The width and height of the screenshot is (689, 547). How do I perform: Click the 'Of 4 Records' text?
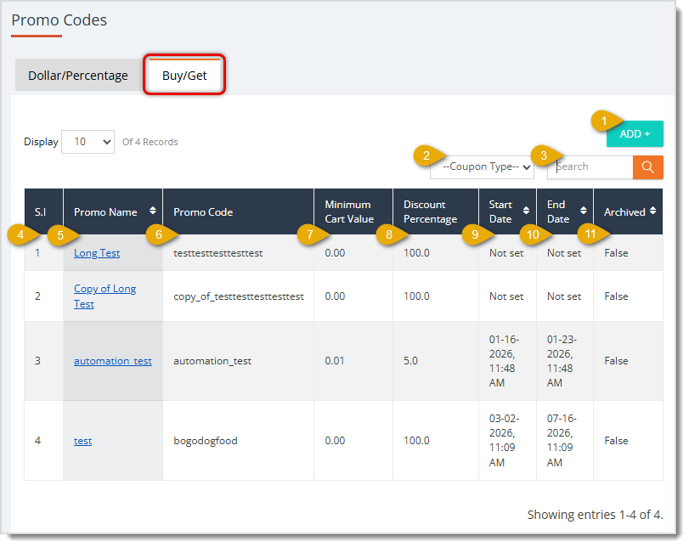[150, 142]
